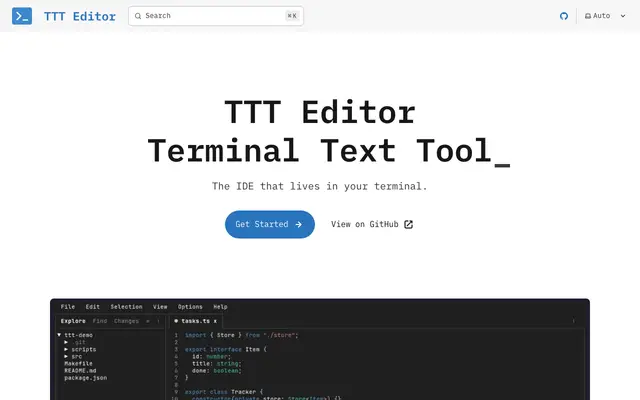640x400 pixels.
Task: Close the tasks.ts tab with x
Action: [x=215, y=321]
